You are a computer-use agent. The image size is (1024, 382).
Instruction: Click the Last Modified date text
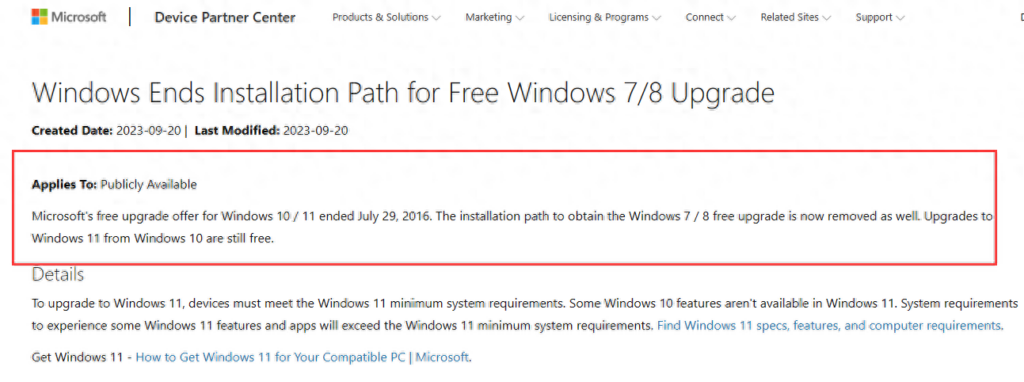[x=315, y=131]
